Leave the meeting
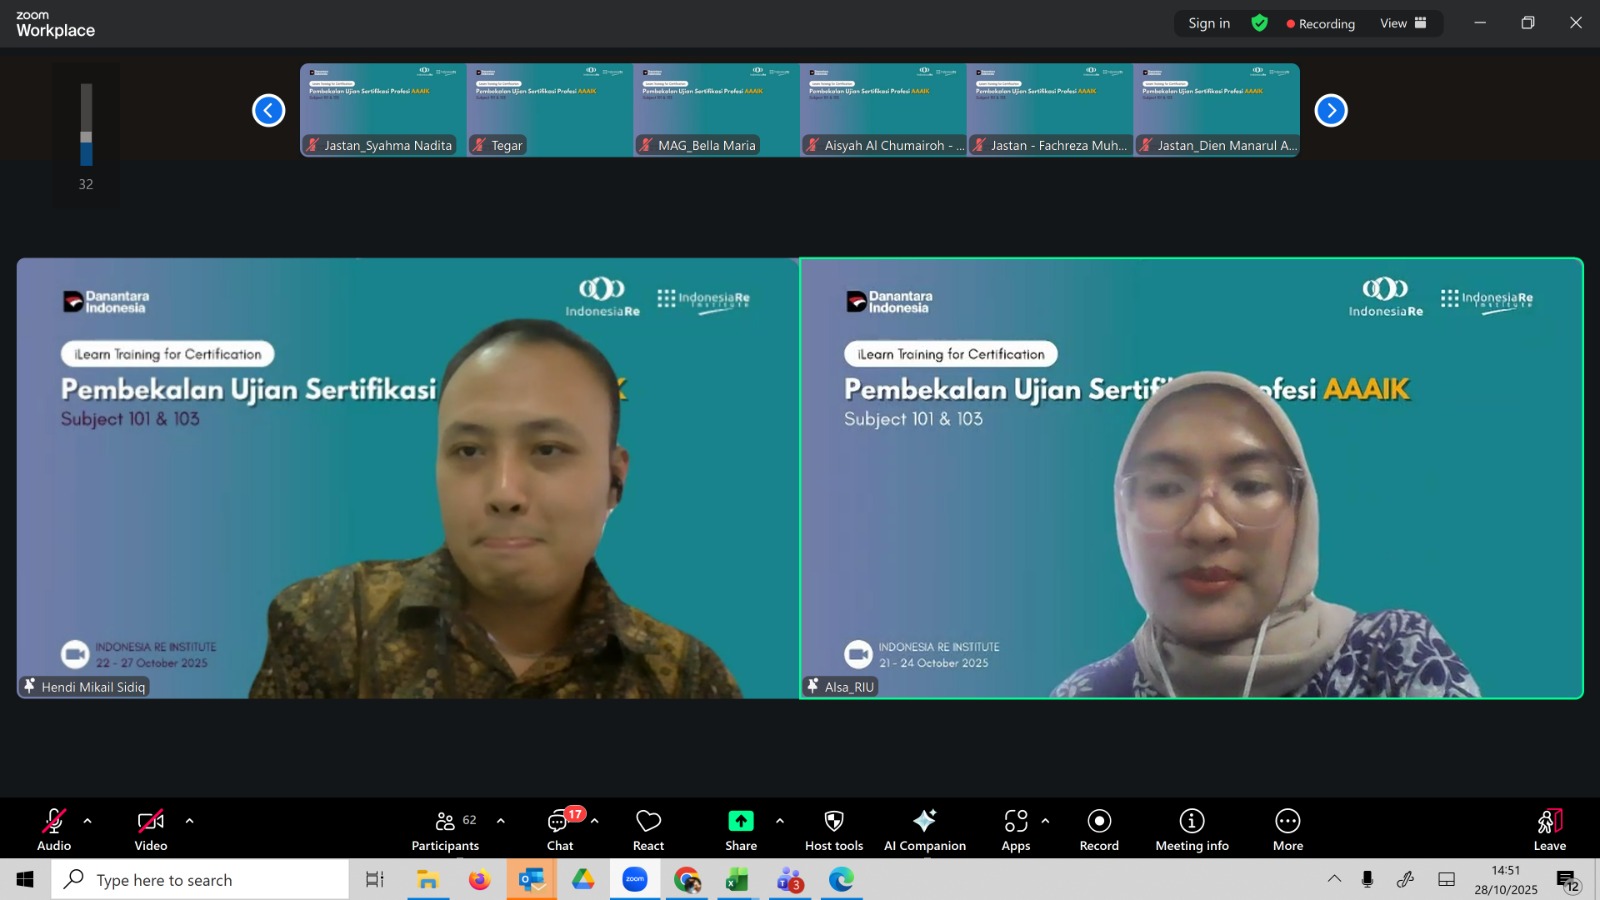This screenshot has height=900, width=1600. point(1549,829)
